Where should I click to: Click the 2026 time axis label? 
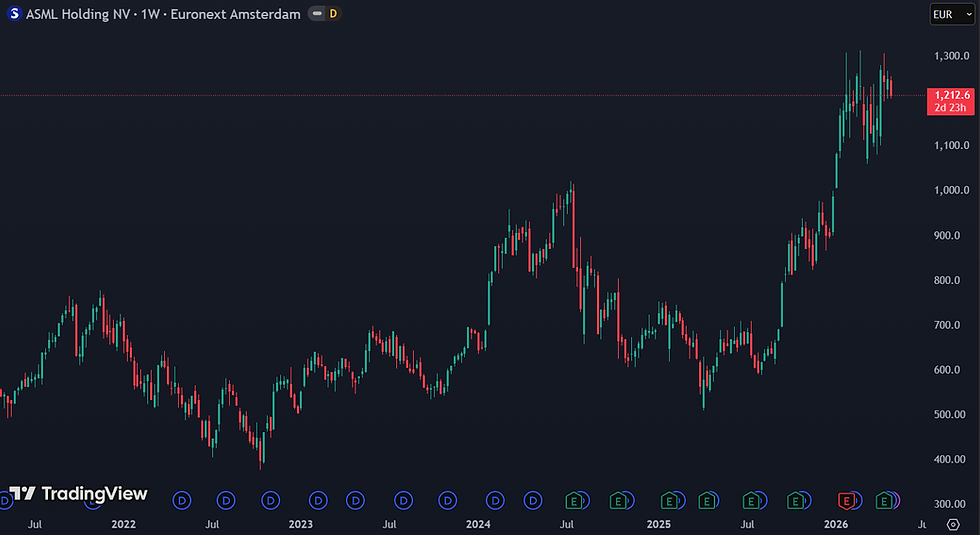[x=836, y=524]
